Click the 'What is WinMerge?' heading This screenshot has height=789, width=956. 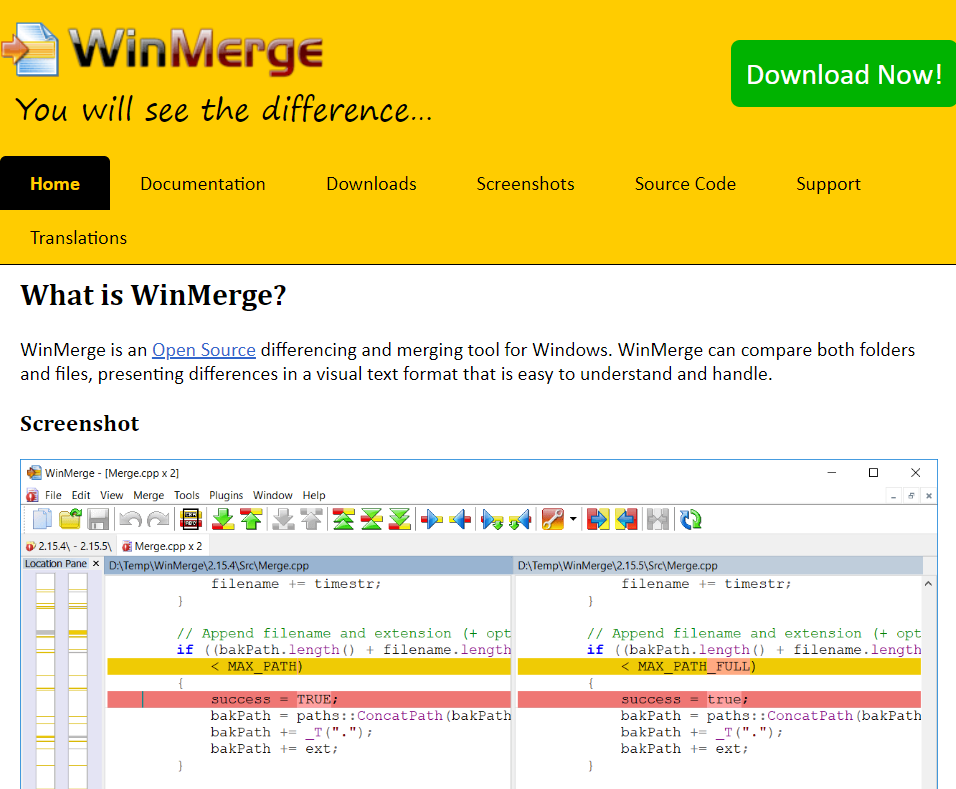[x=153, y=295]
